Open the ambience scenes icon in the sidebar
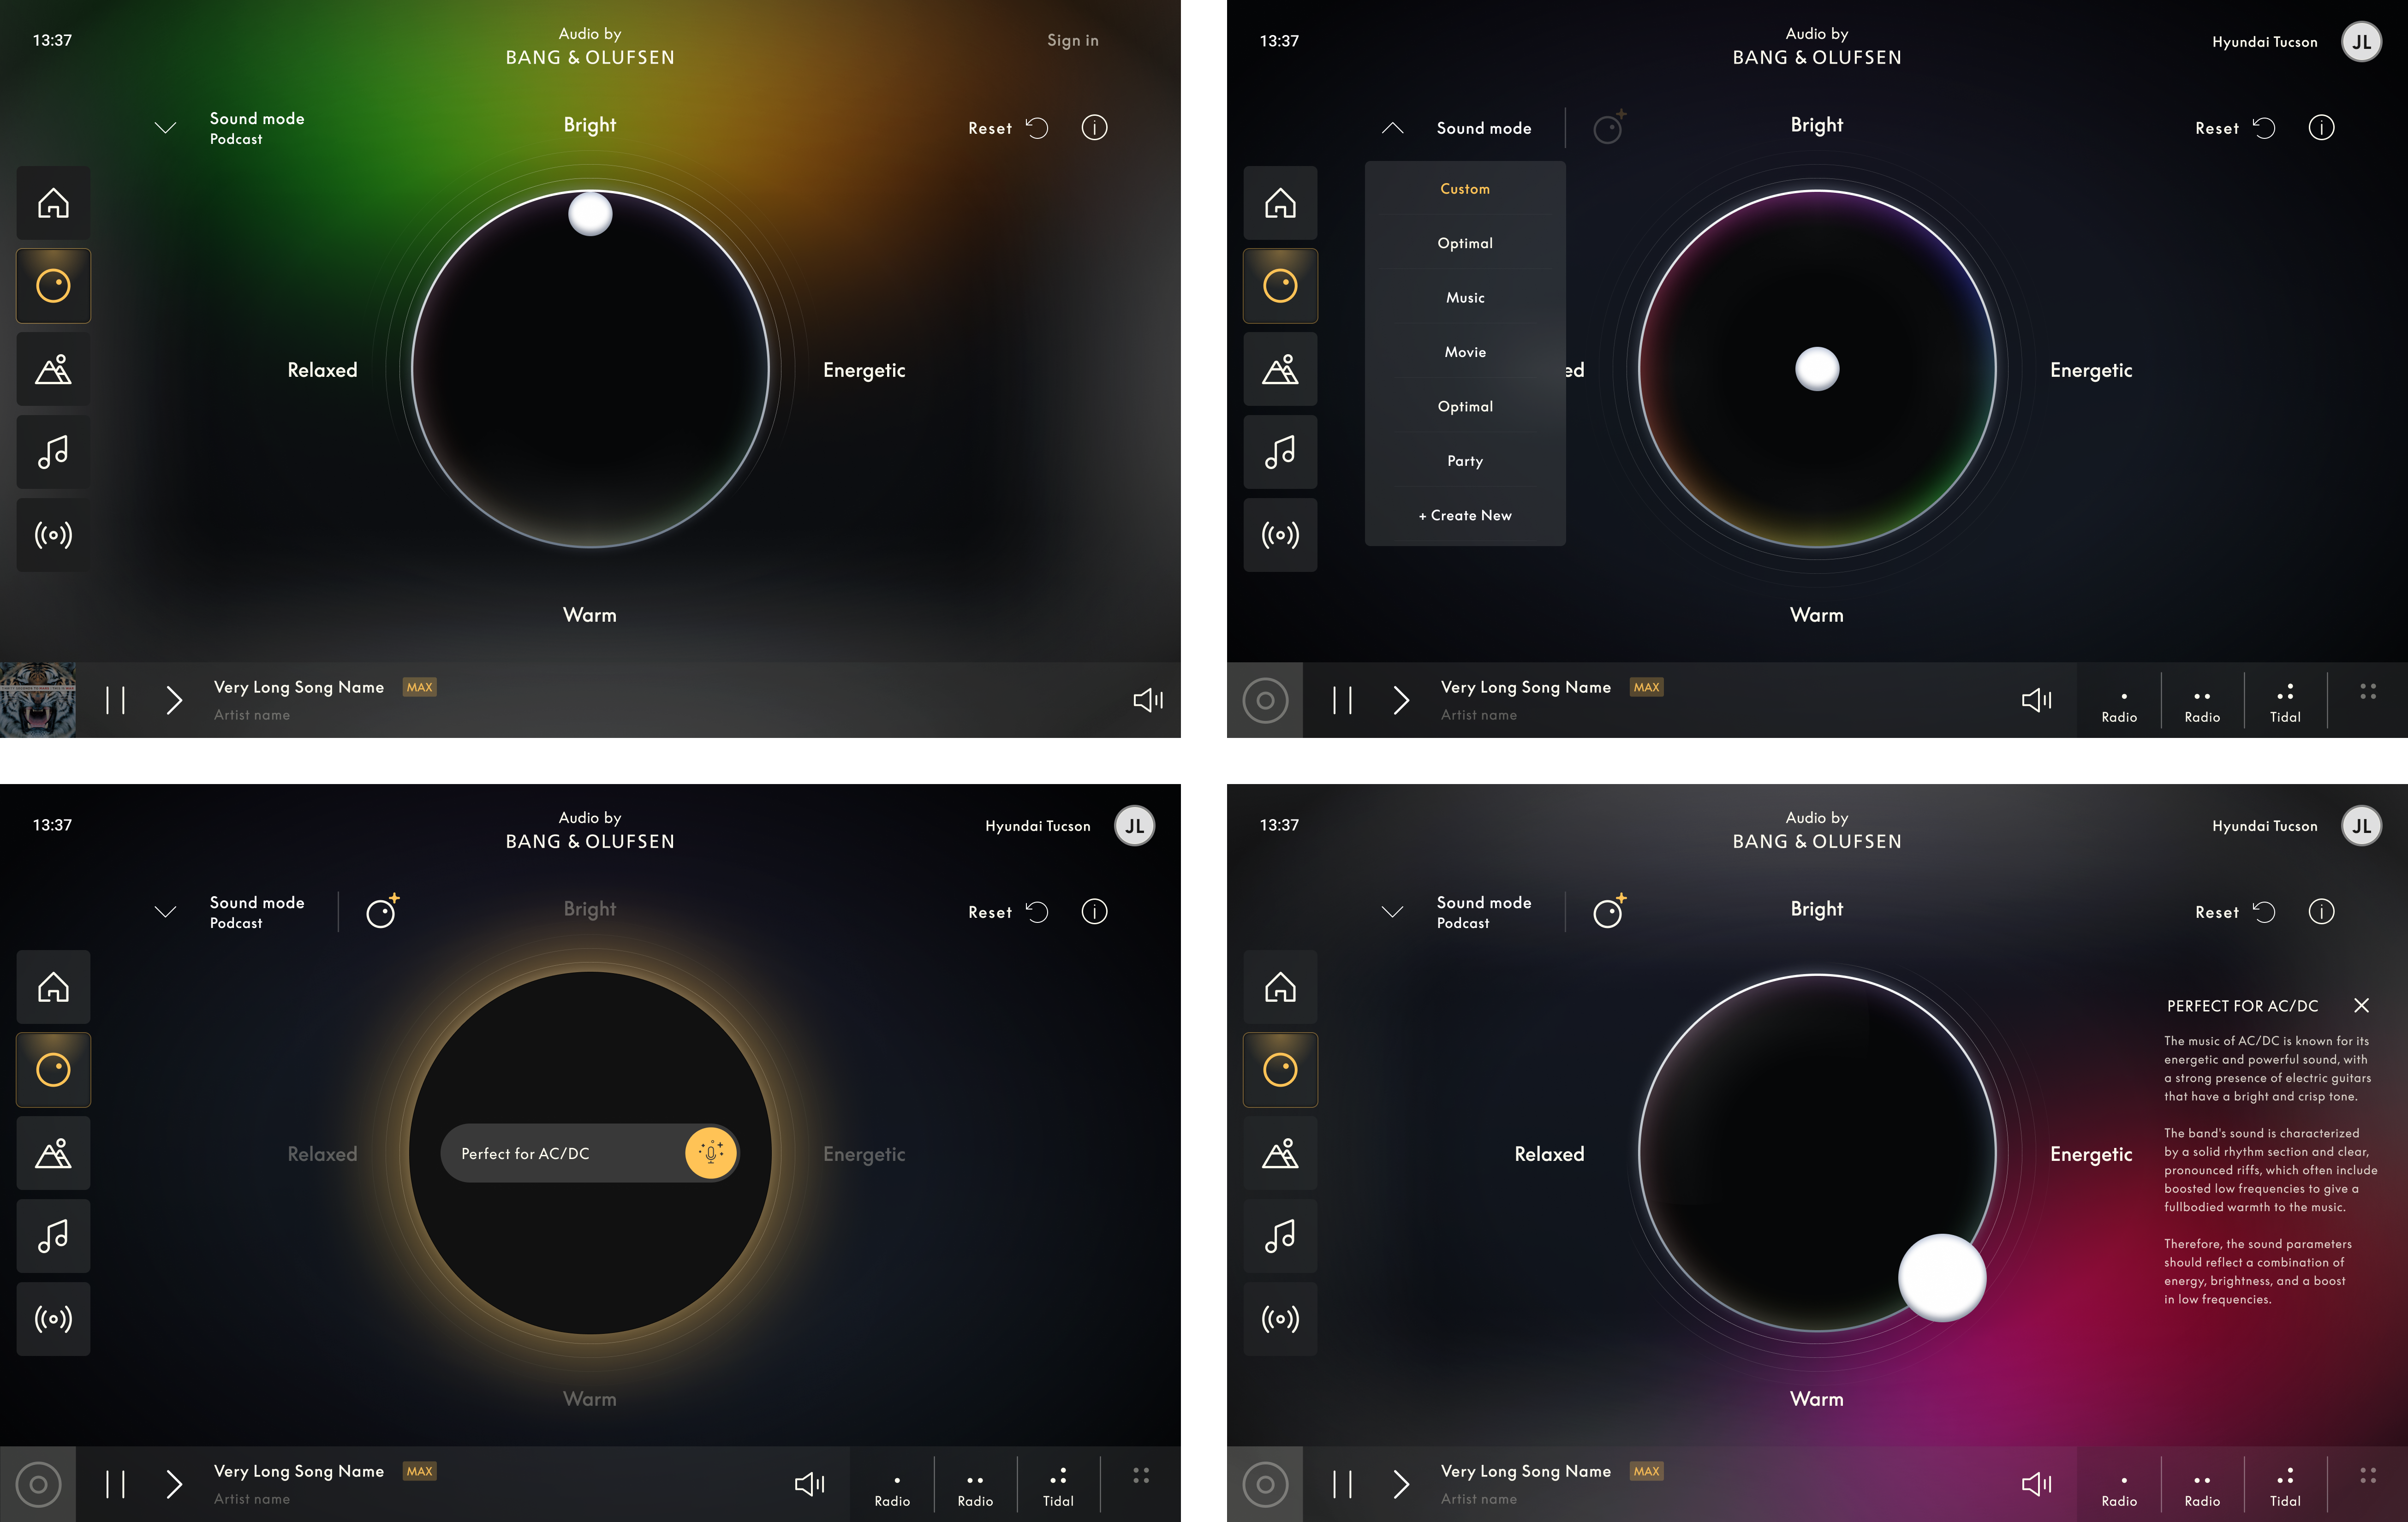 tap(53, 369)
